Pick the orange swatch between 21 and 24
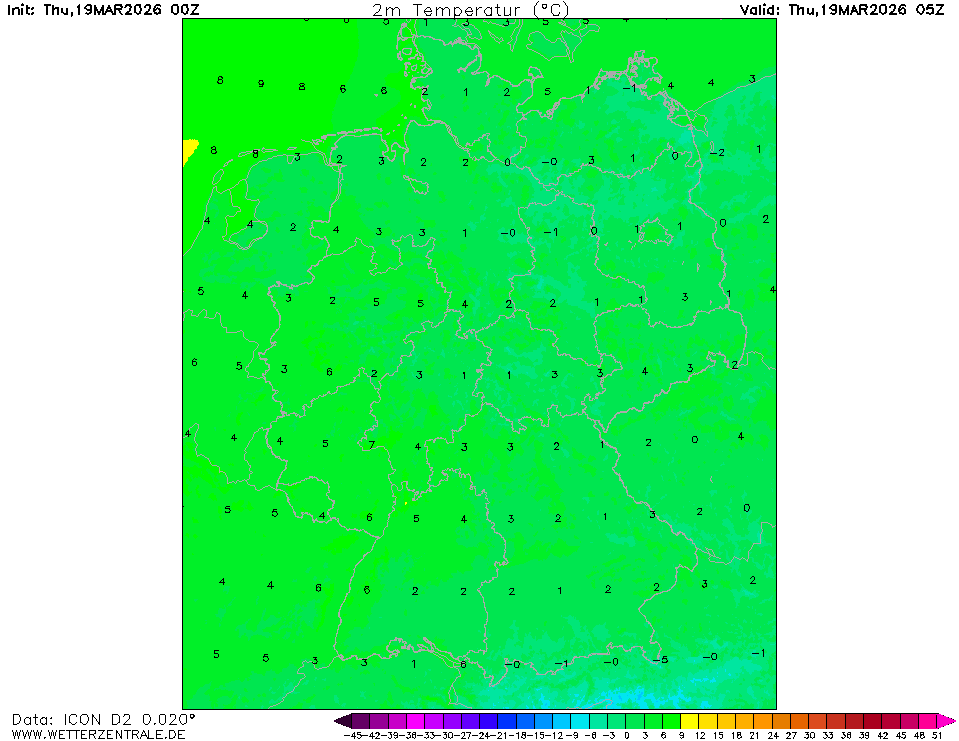Screen dimensions: 959x741 point(763,720)
